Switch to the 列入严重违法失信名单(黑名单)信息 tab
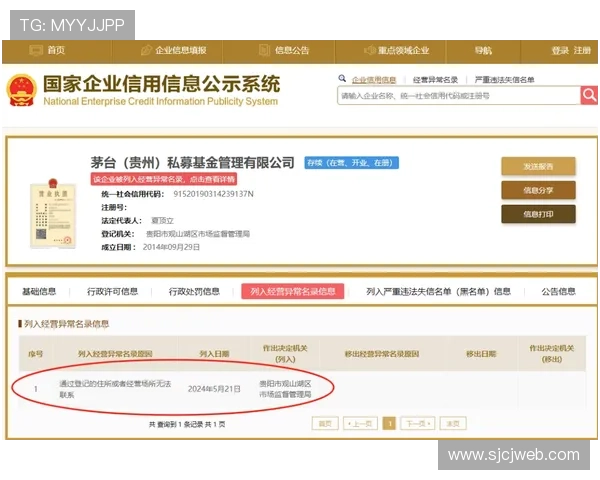The height and width of the screenshot is (480, 600). coord(439,292)
